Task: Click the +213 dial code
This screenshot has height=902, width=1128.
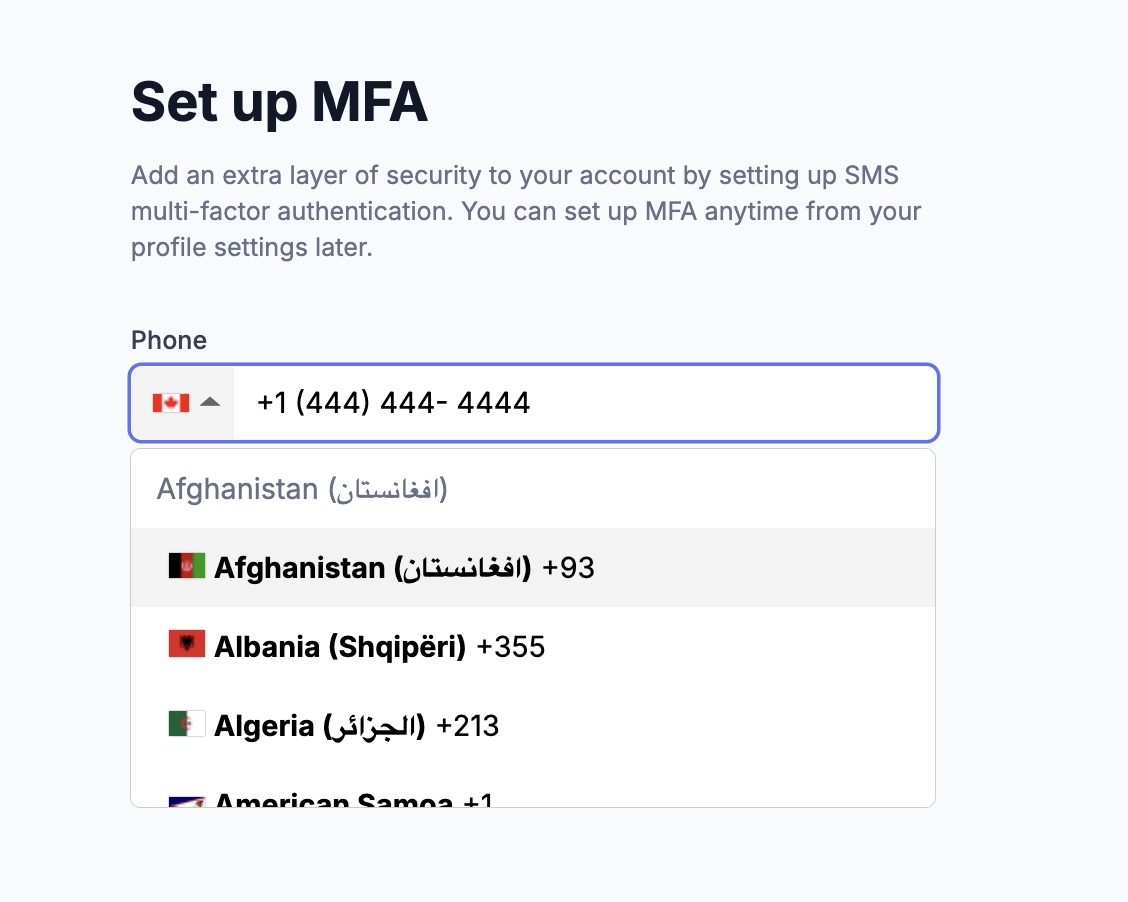Action: pyautogui.click(x=468, y=726)
